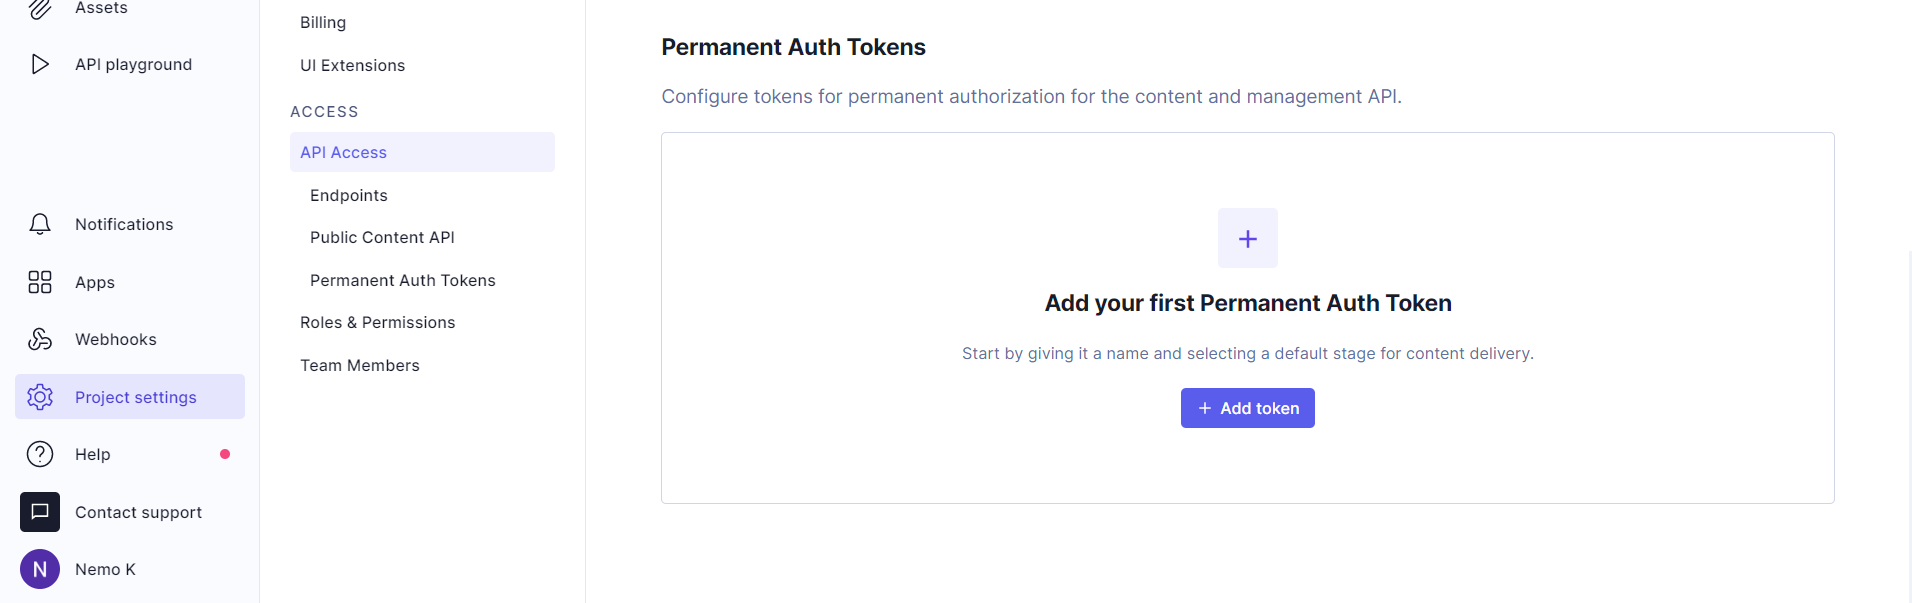The image size is (1912, 603).
Task: Open Billing settings
Action: (323, 22)
